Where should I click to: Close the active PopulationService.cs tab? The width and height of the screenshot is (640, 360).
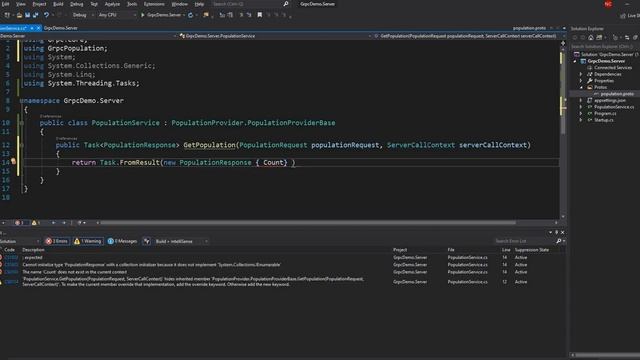point(38,28)
